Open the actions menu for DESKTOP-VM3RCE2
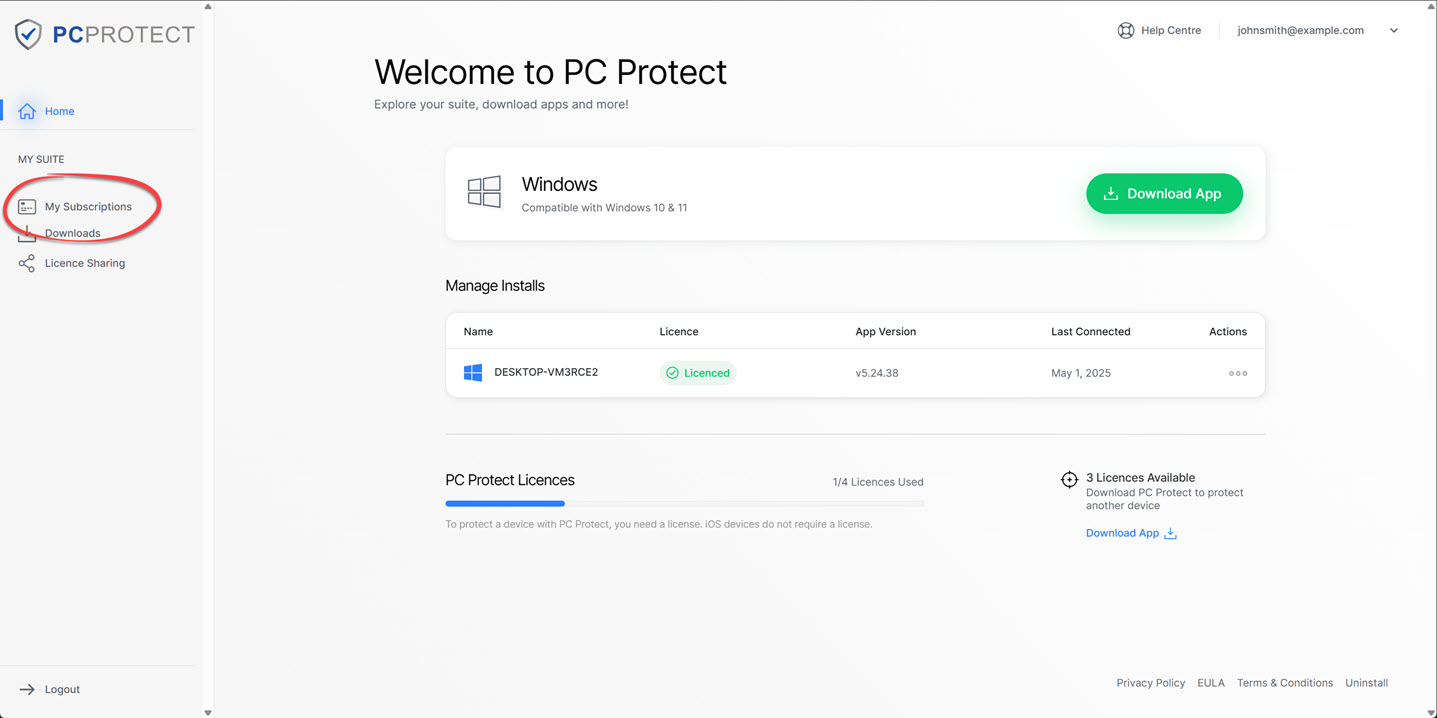This screenshot has width=1437, height=718. pos(1238,374)
